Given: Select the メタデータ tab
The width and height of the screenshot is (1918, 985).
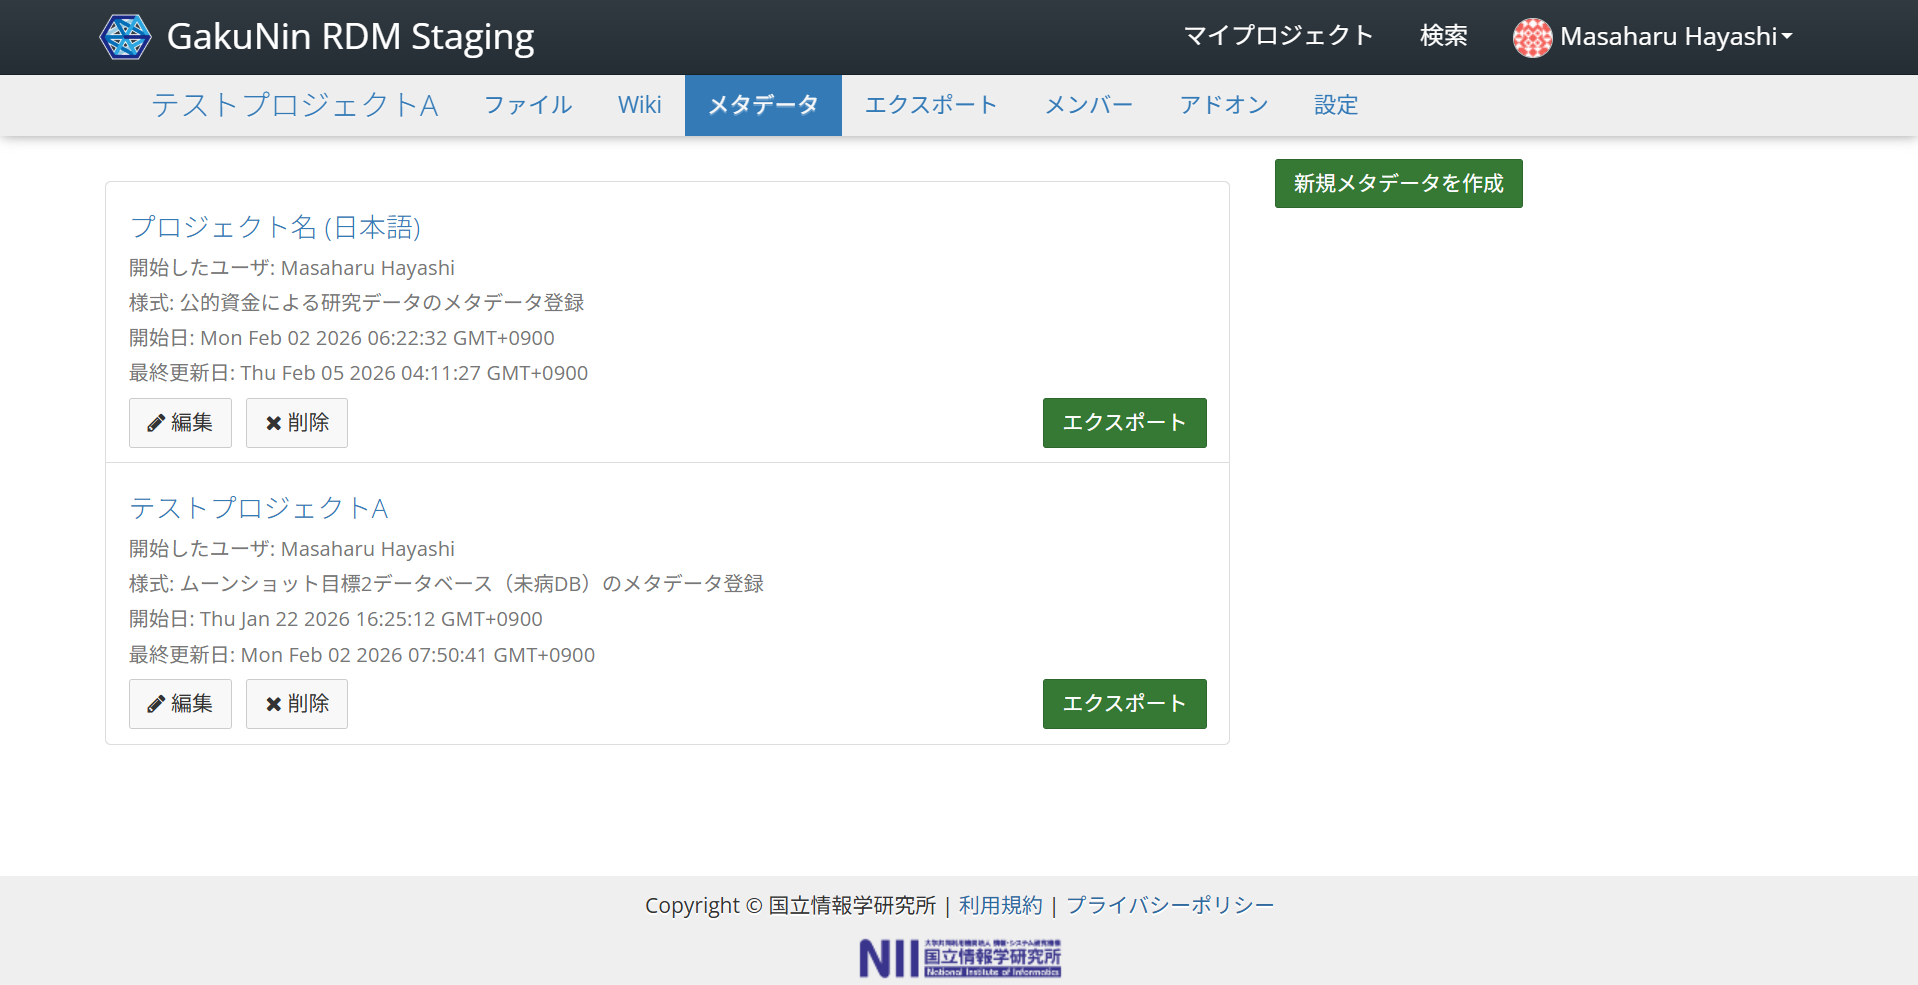Looking at the screenshot, I should click(x=763, y=105).
